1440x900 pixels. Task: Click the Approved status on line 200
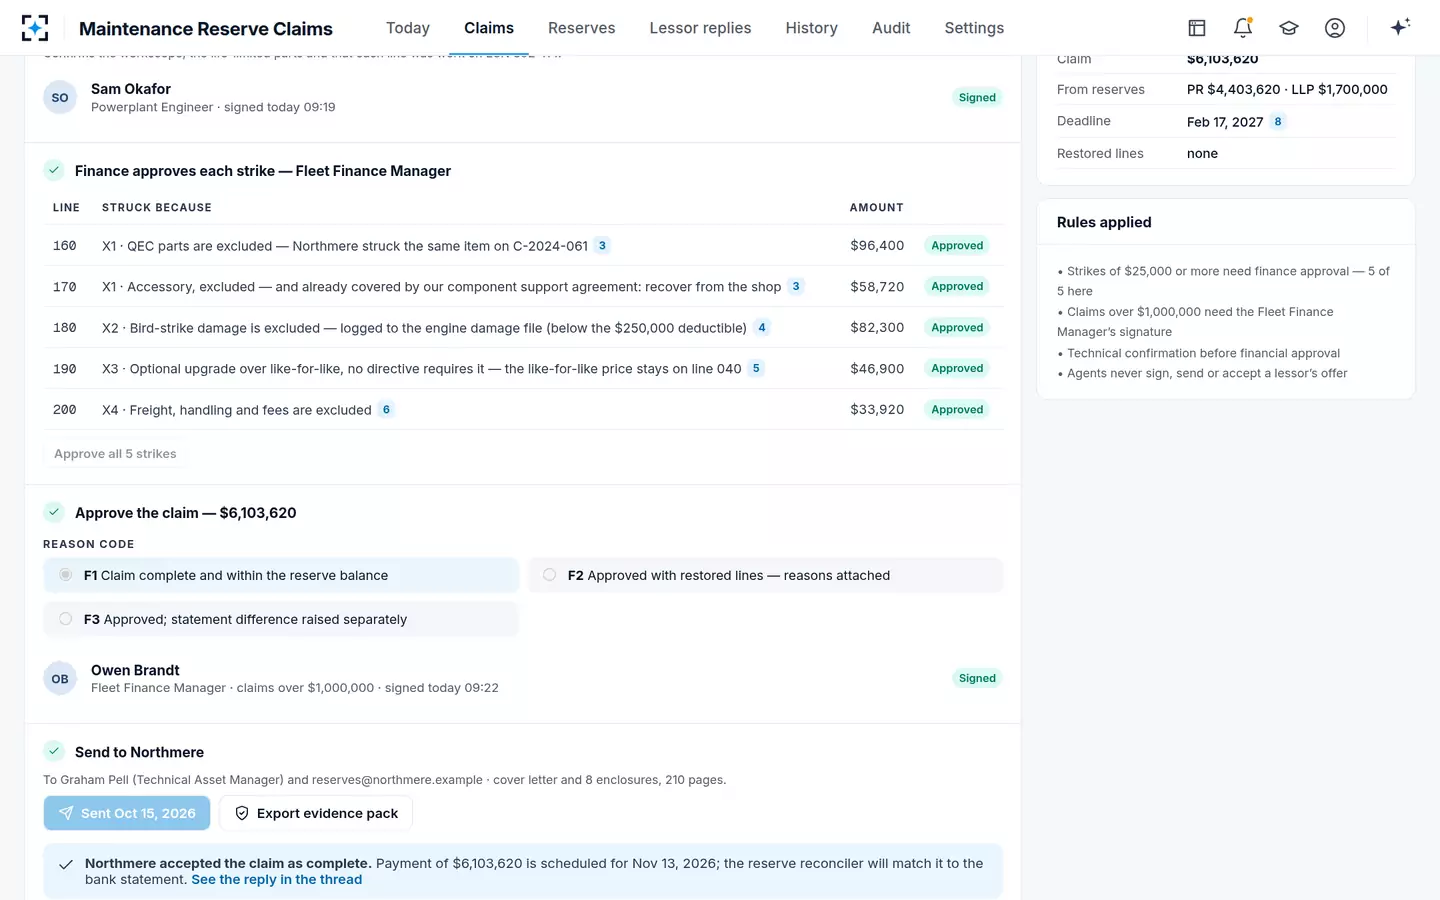(x=957, y=409)
